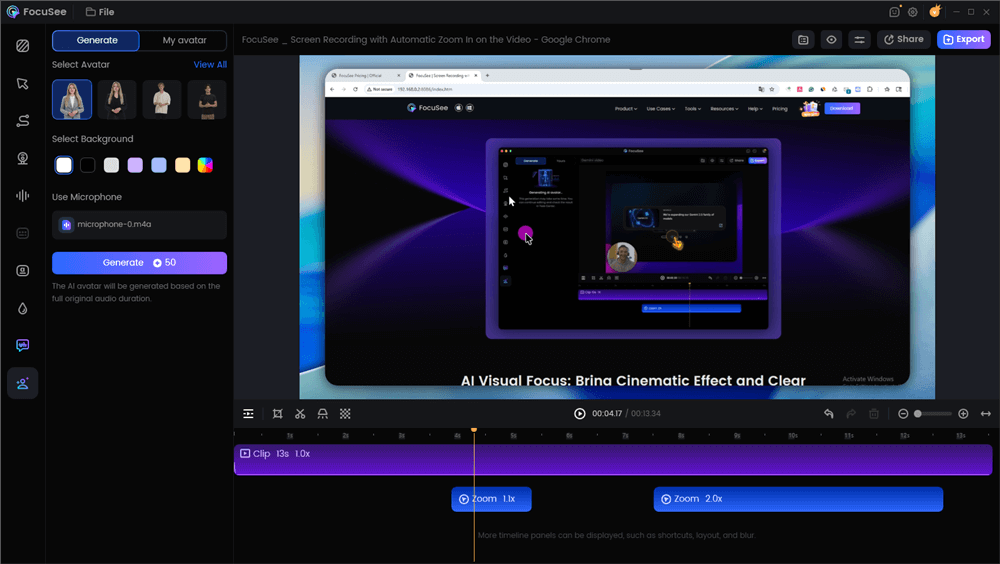Open the File menu

coord(98,12)
